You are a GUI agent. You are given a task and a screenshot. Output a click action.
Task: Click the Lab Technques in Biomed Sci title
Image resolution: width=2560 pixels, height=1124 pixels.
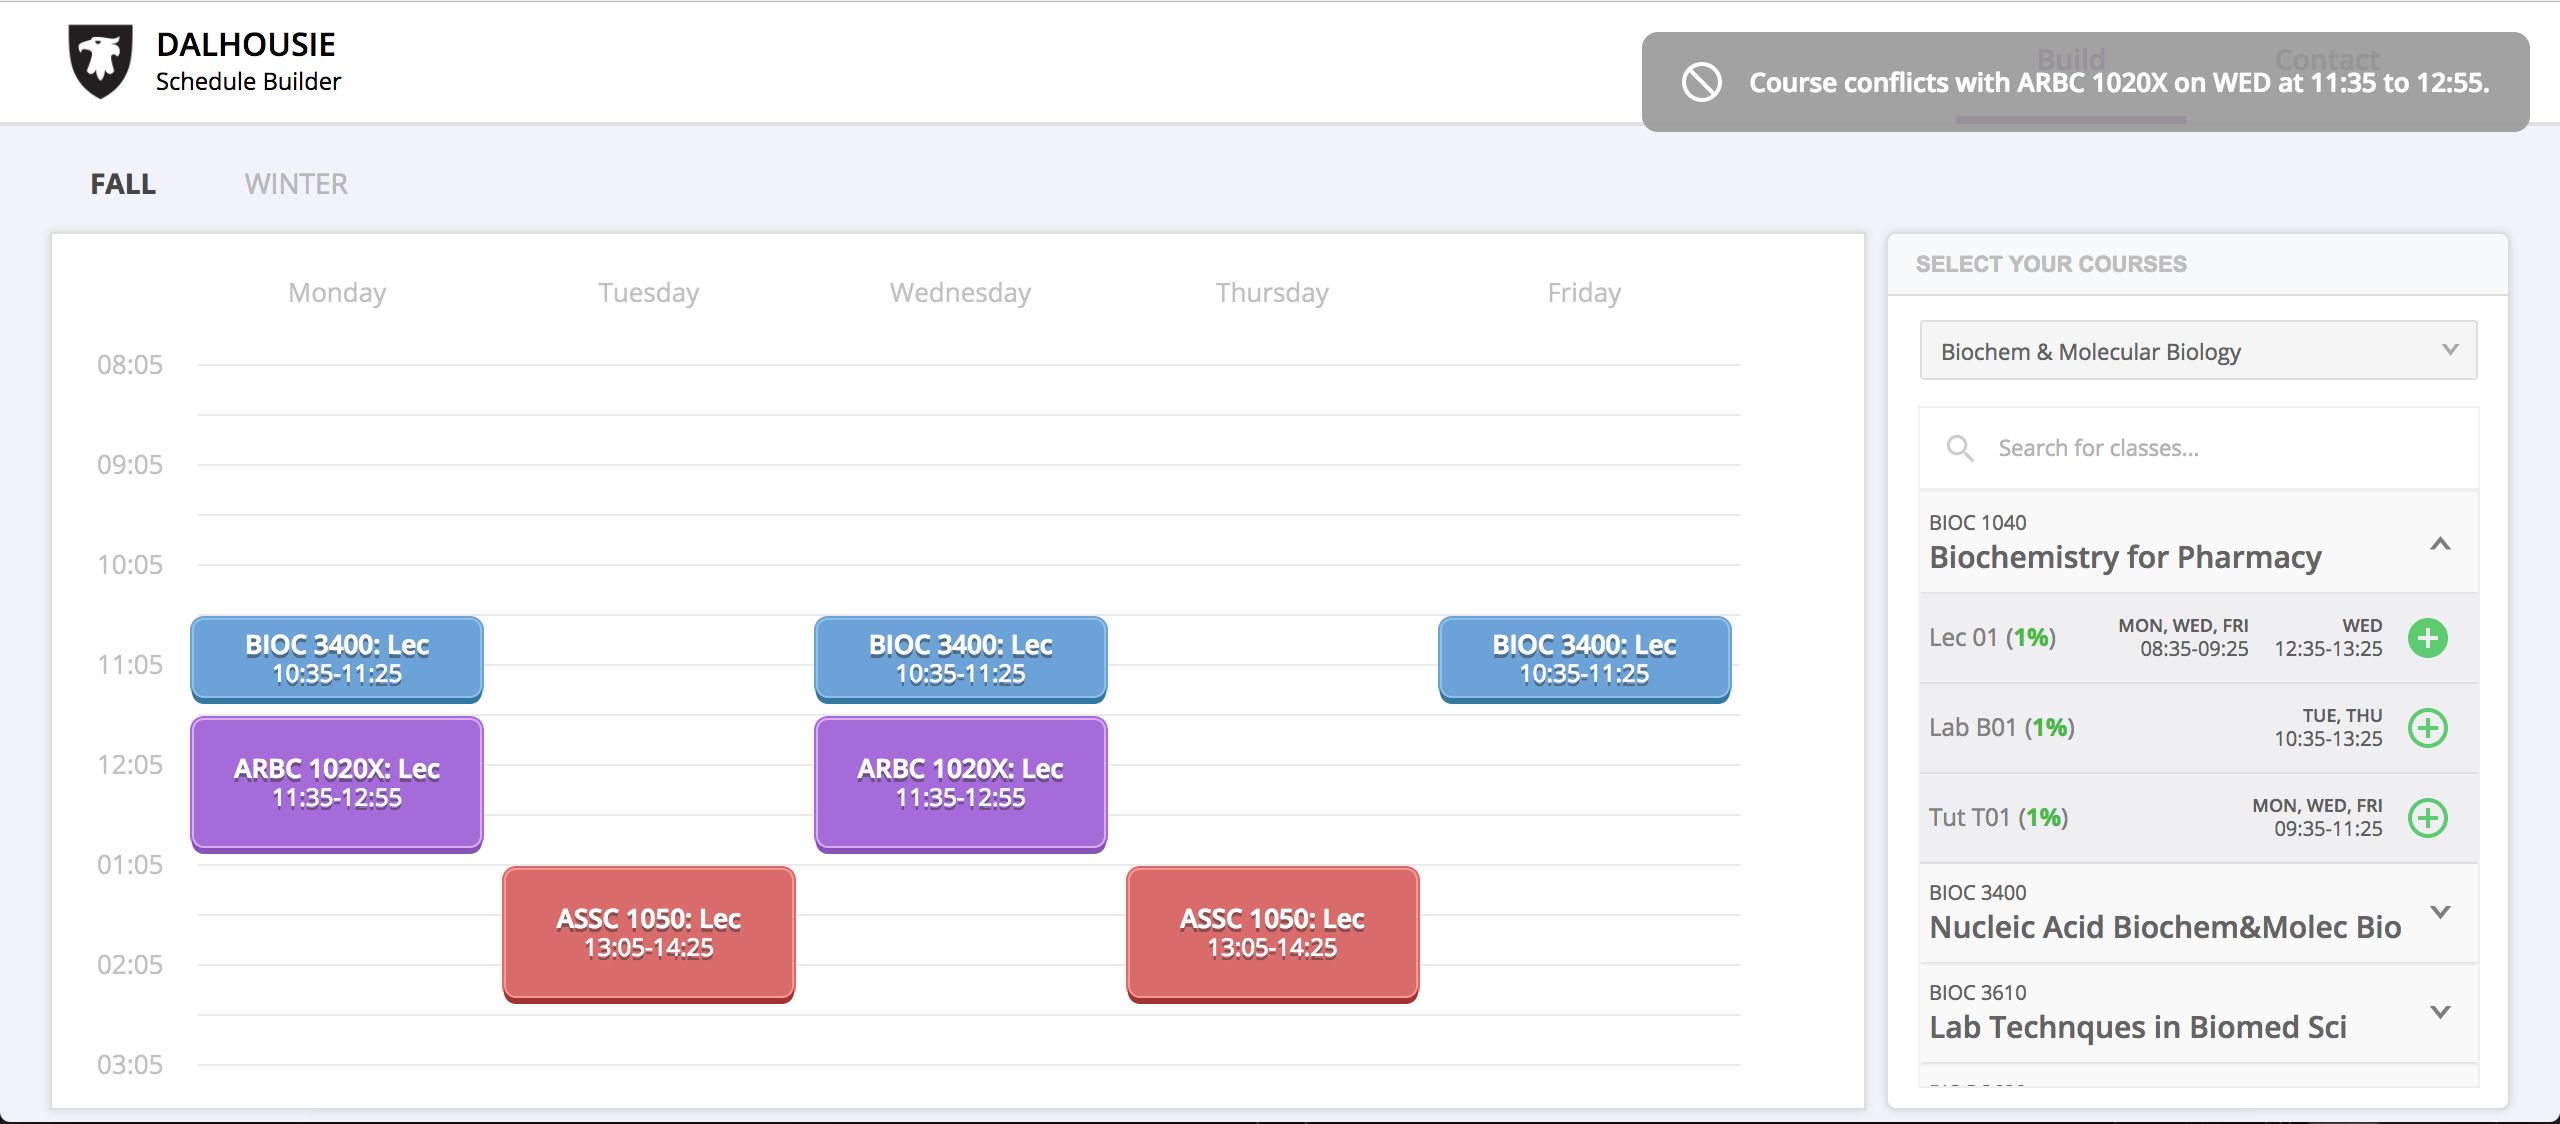pyautogui.click(x=2138, y=1027)
